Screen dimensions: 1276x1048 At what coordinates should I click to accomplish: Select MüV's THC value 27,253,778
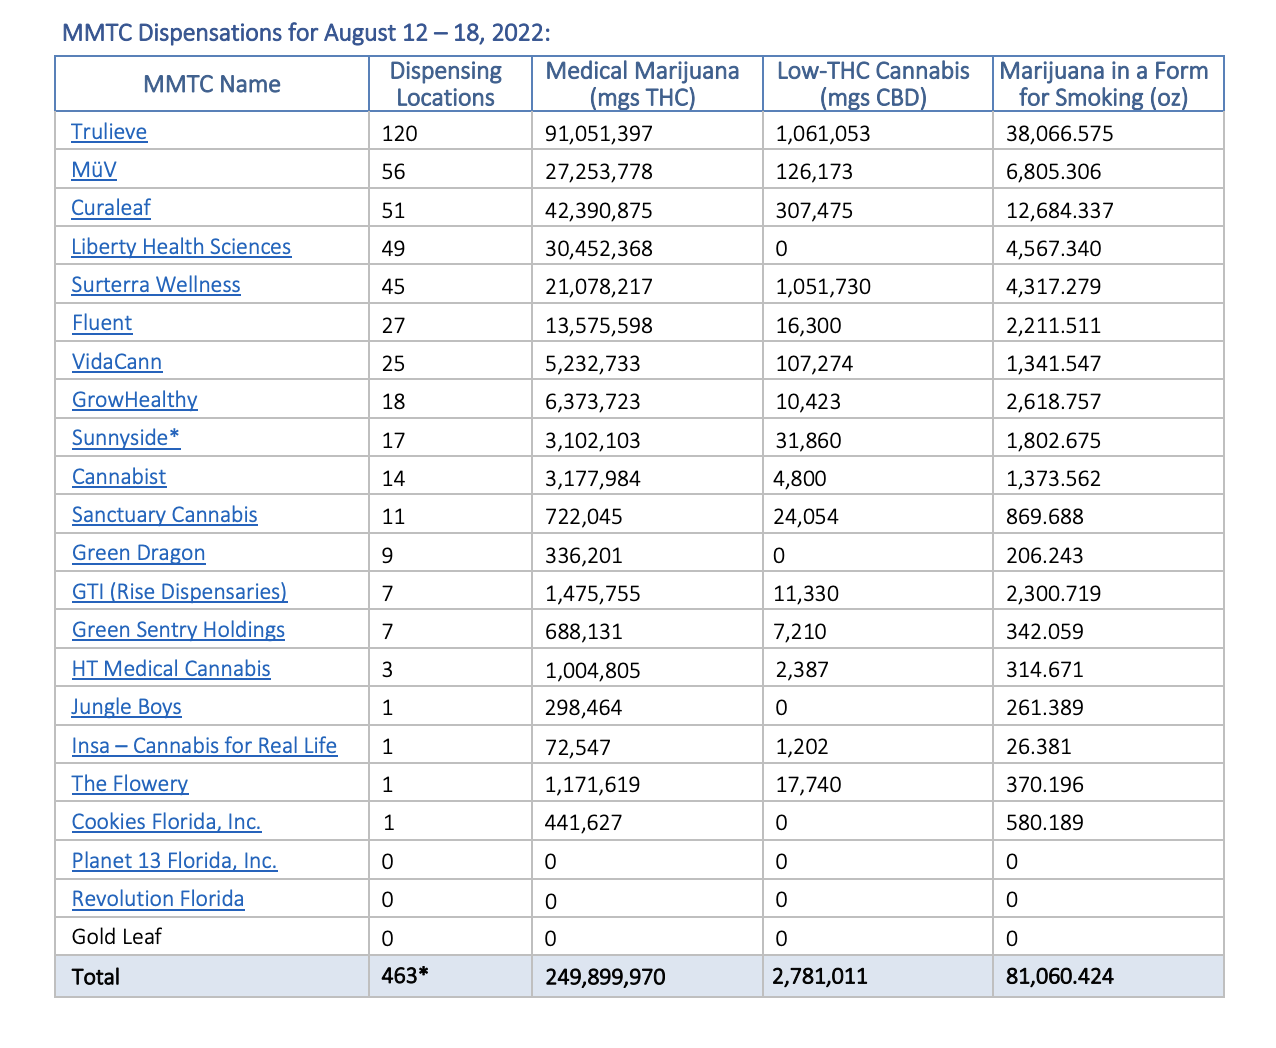599,172
